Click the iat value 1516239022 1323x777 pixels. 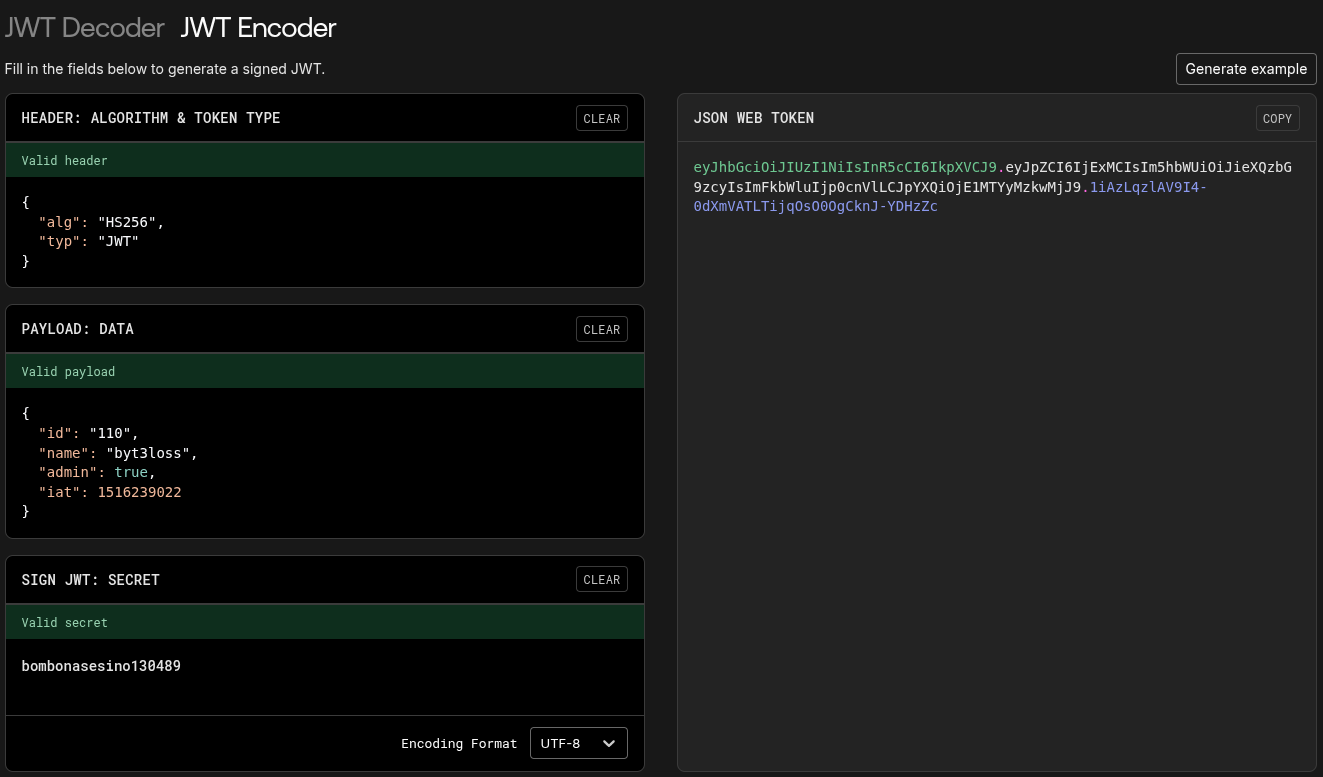139,492
